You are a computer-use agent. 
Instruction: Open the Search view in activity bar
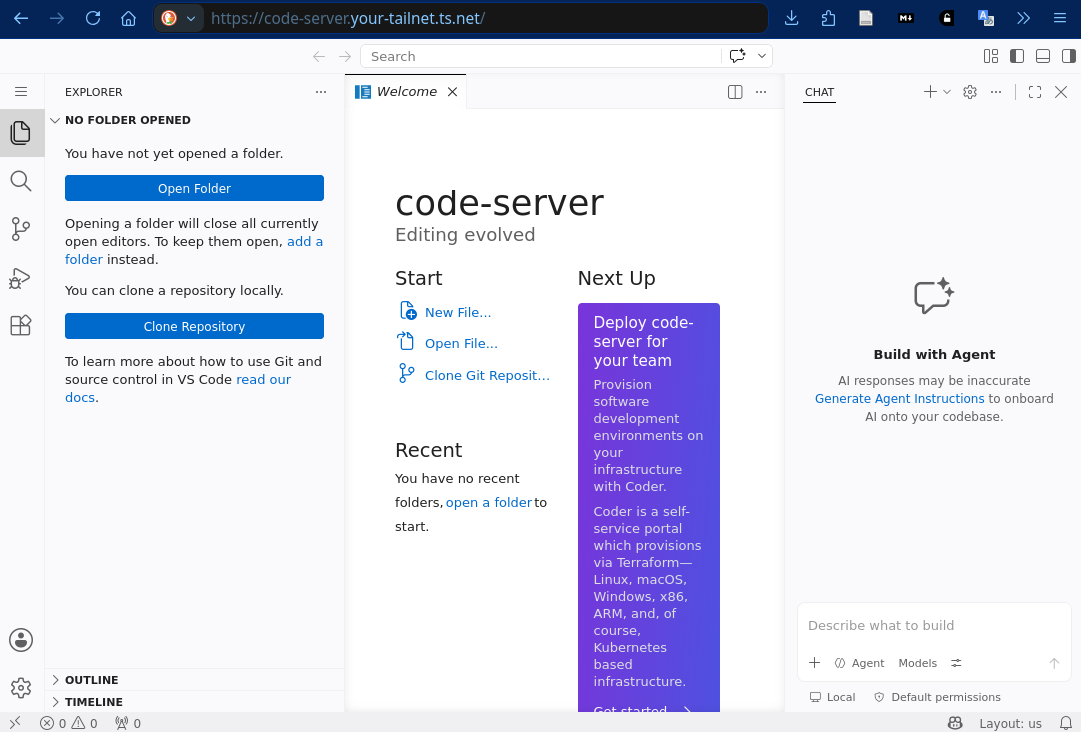tap(21, 181)
